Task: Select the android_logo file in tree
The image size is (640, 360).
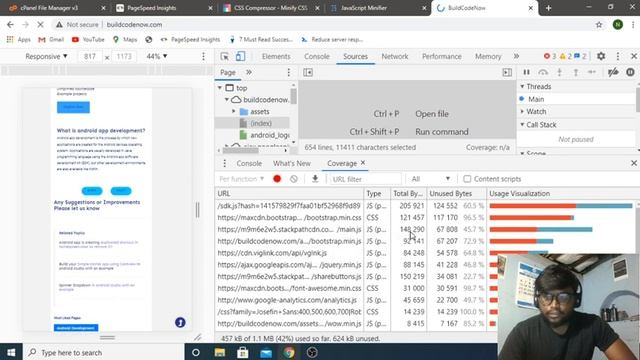Action: click(x=270, y=135)
